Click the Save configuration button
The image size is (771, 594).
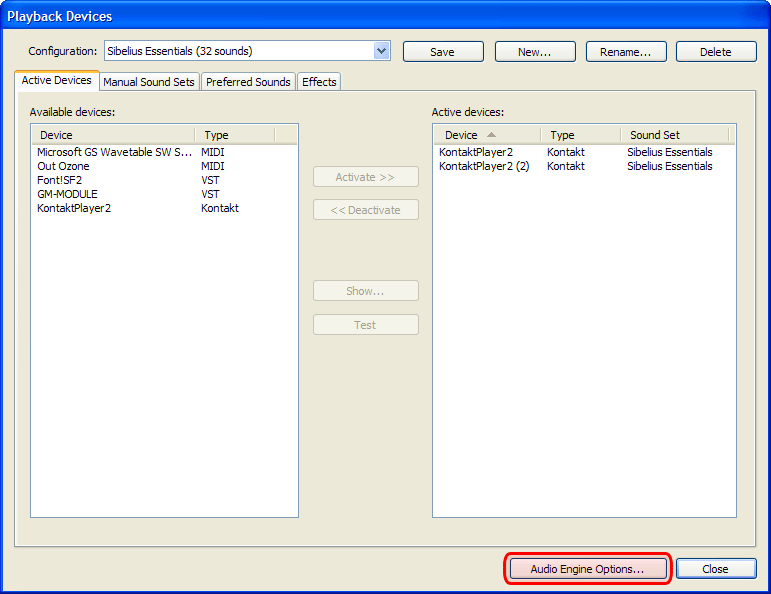[443, 52]
